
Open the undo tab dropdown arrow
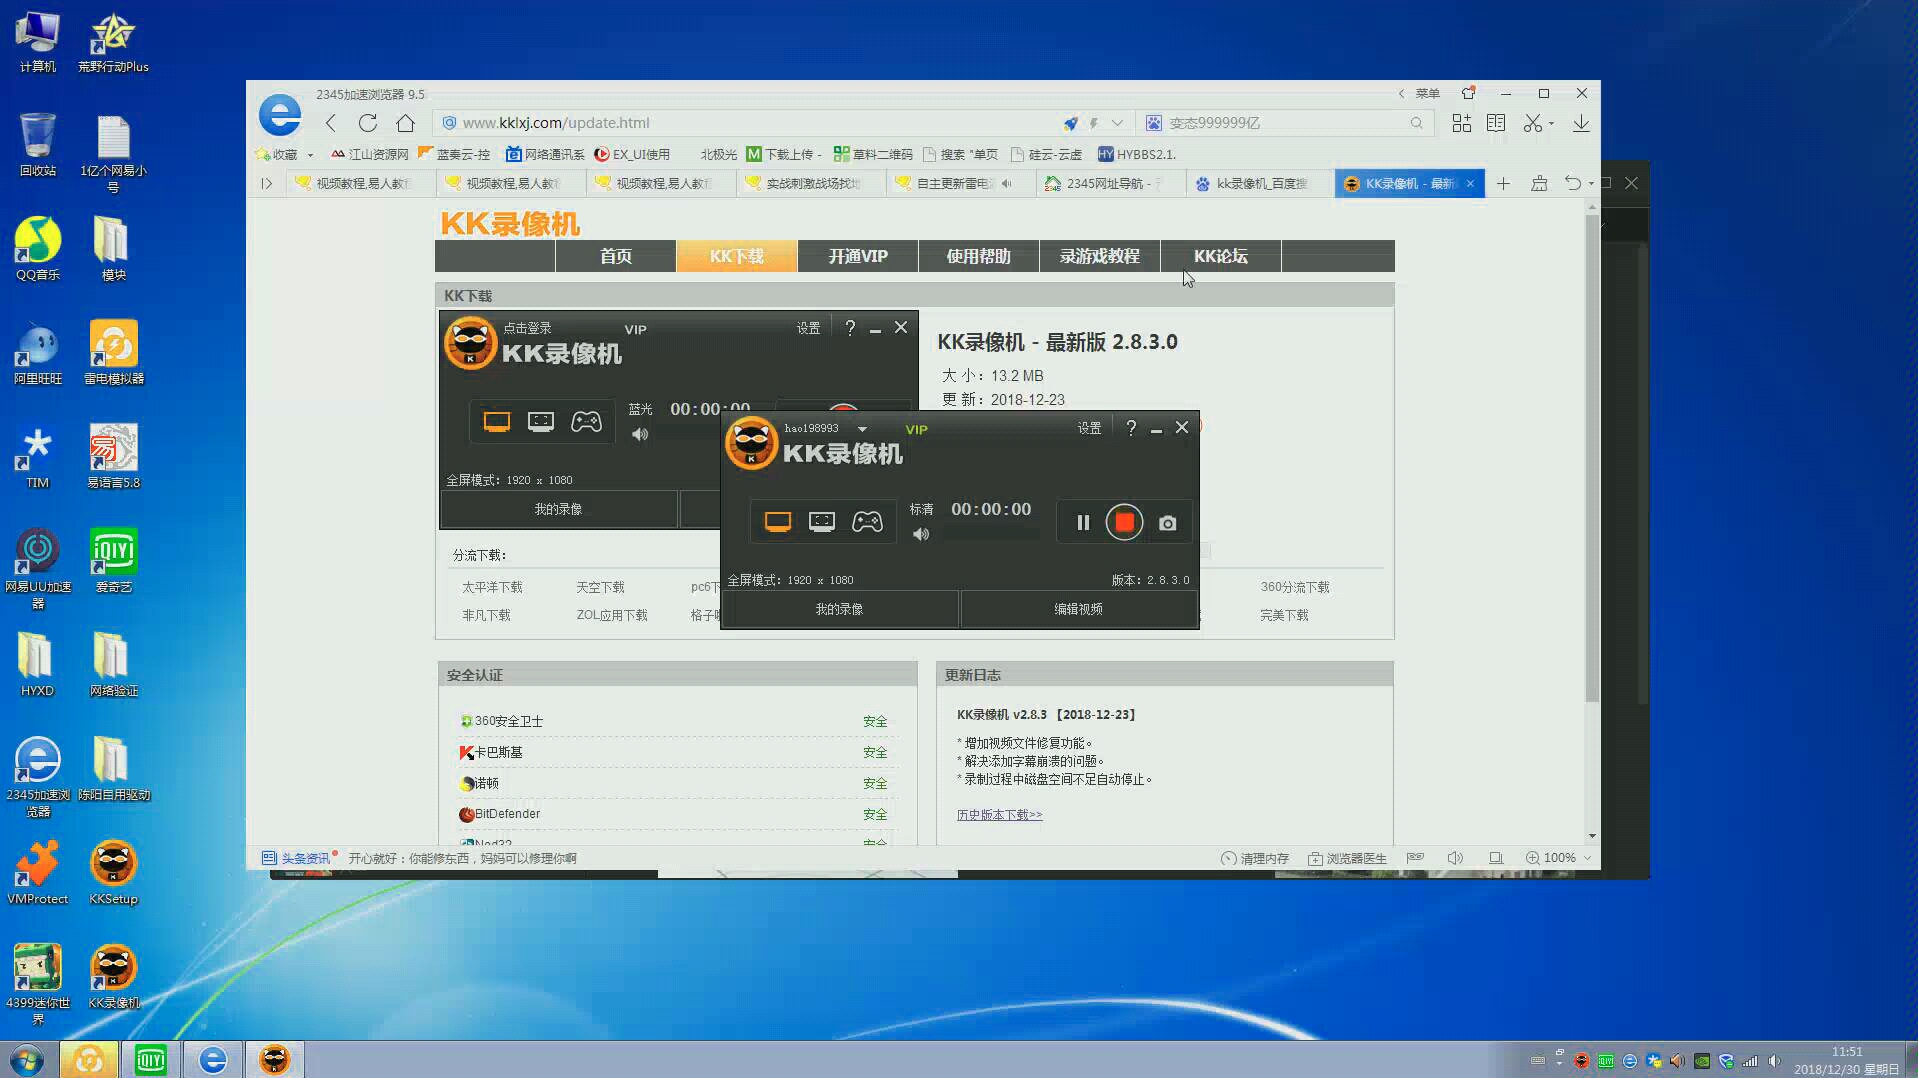tap(1591, 183)
